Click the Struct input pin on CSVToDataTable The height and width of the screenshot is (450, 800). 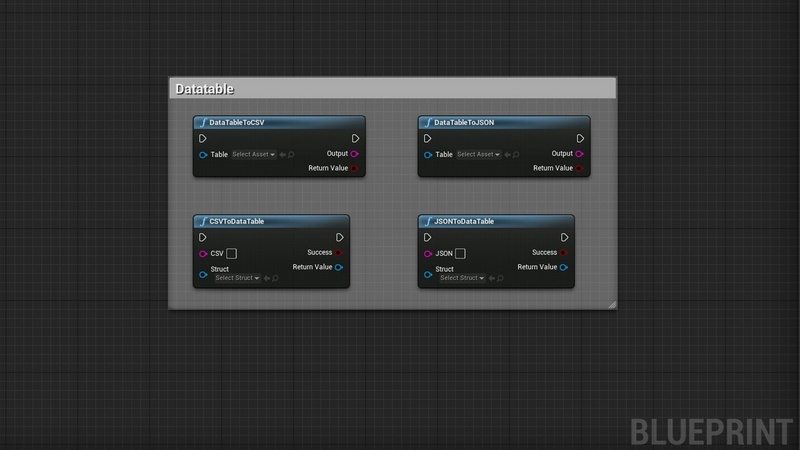coord(203,273)
